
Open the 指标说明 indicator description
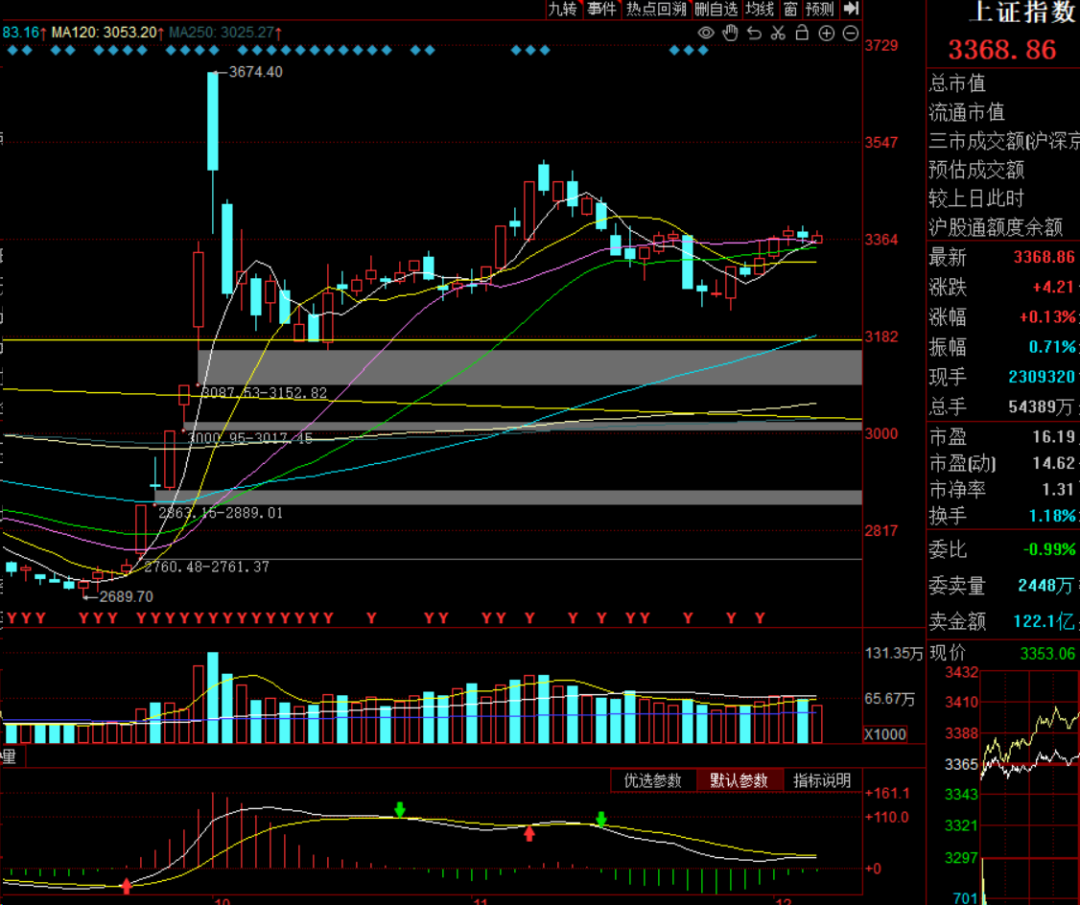(822, 780)
